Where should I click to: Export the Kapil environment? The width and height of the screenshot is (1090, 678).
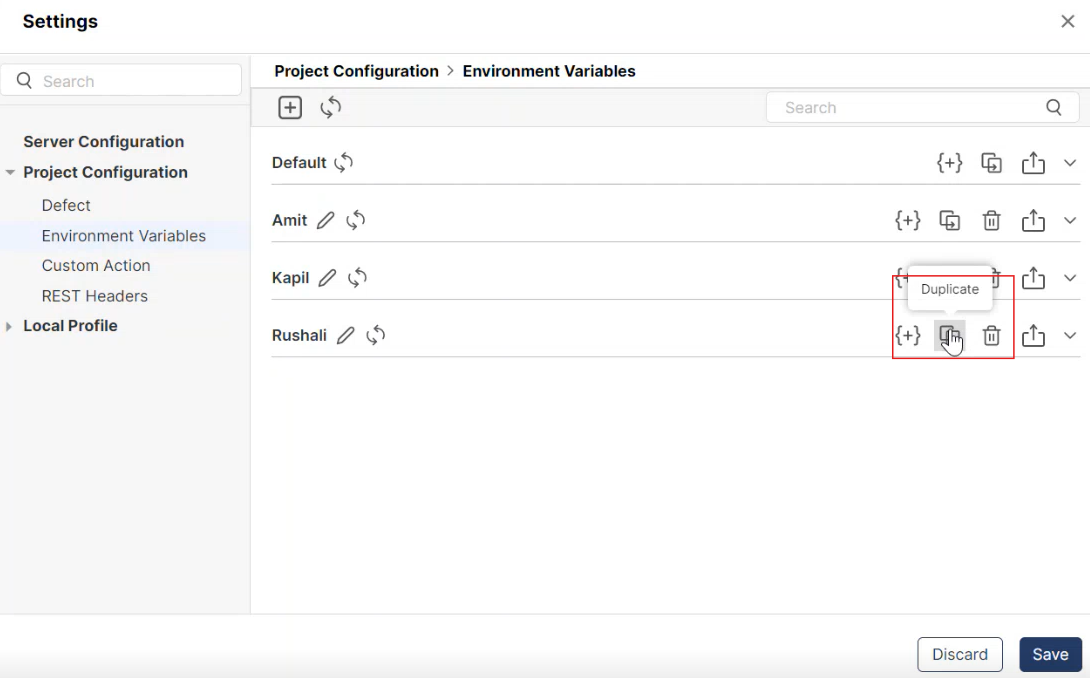(x=1034, y=278)
